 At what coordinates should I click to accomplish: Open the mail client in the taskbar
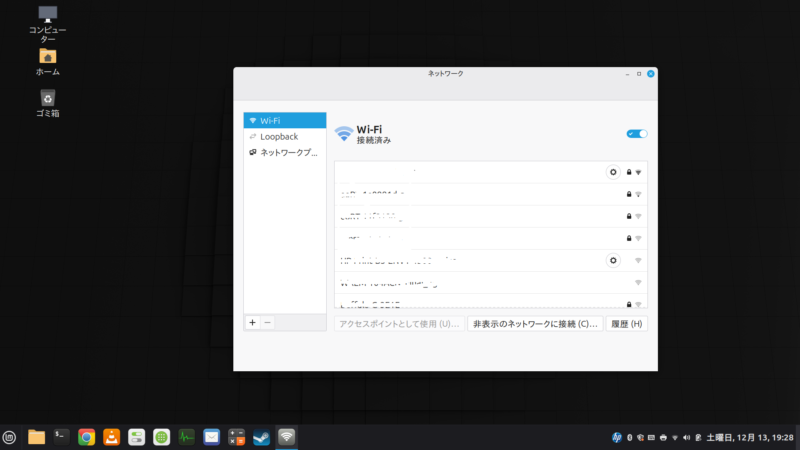tap(212, 437)
